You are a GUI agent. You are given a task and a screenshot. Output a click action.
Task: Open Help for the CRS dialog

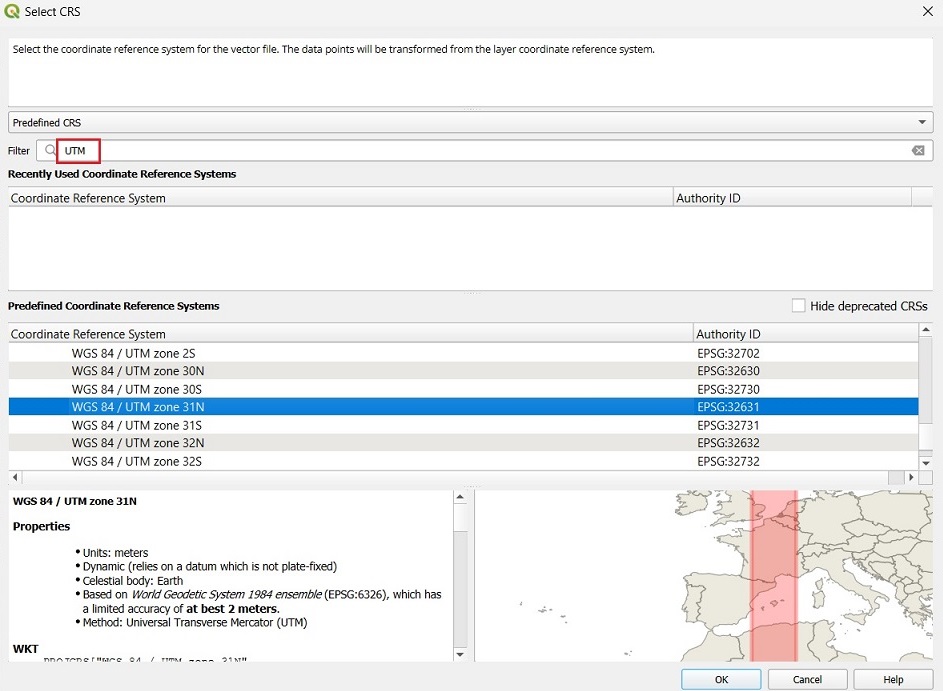[x=893, y=678]
